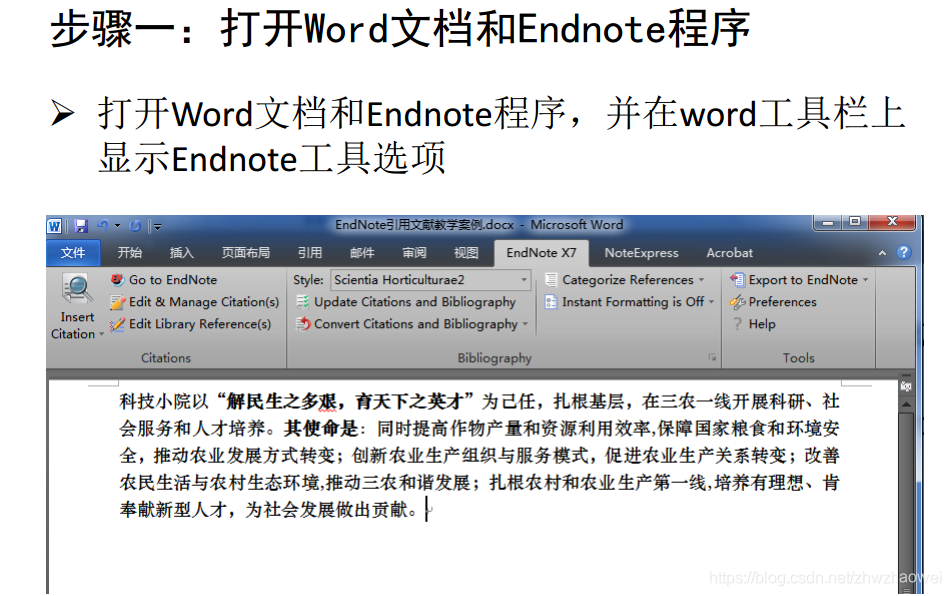
Task: Open the 引用 tab
Action: (310, 253)
